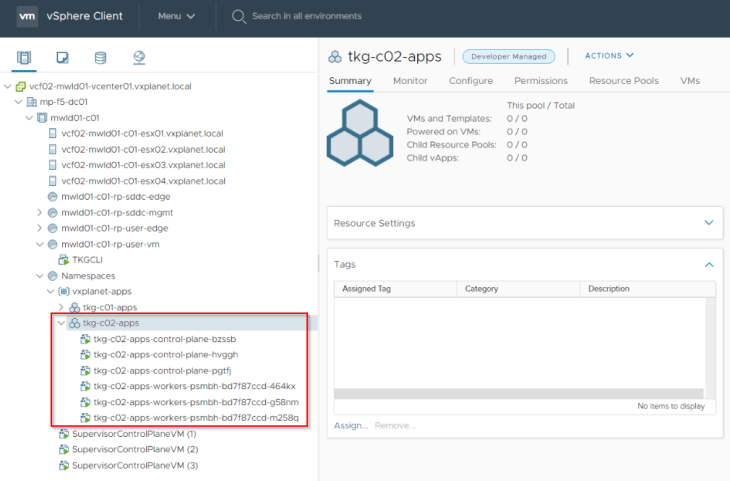The width and height of the screenshot is (730, 481).
Task: Click the VM icon of control-plane-hvggh
Action: coord(85,355)
